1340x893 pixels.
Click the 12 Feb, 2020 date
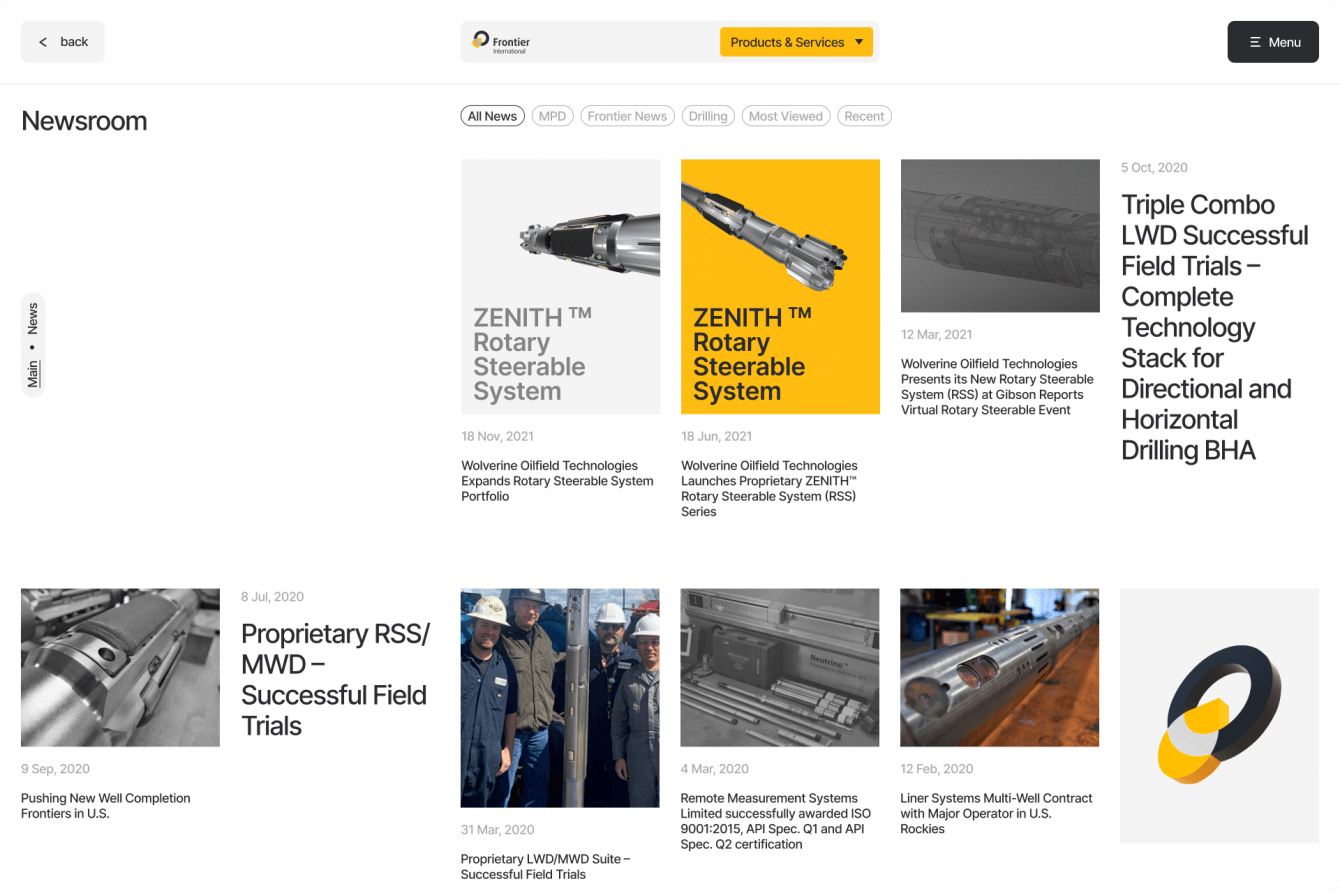click(x=936, y=769)
